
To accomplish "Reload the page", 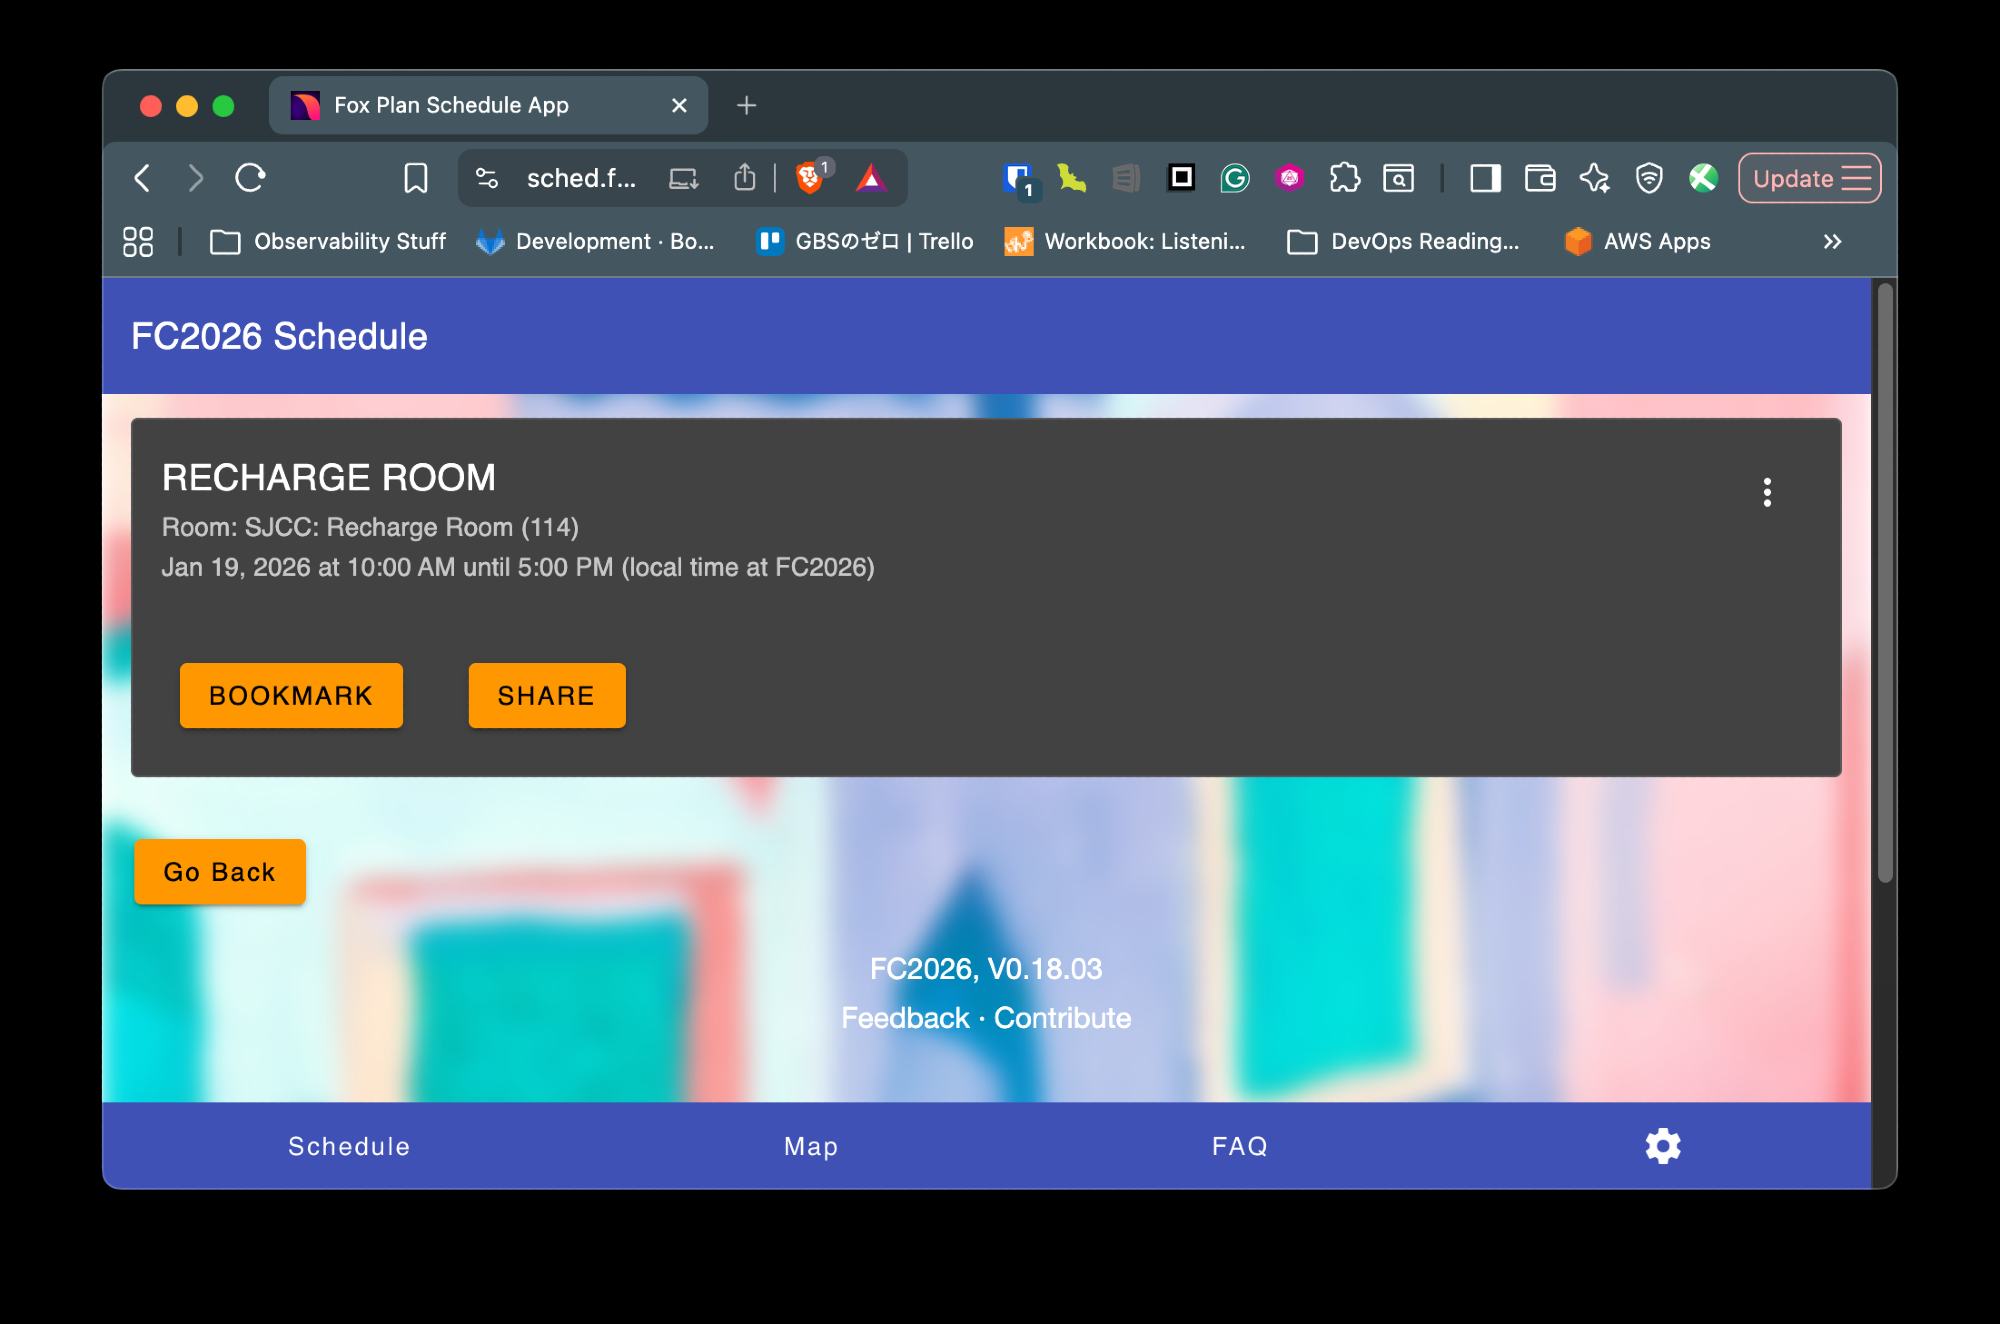I will 250,179.
